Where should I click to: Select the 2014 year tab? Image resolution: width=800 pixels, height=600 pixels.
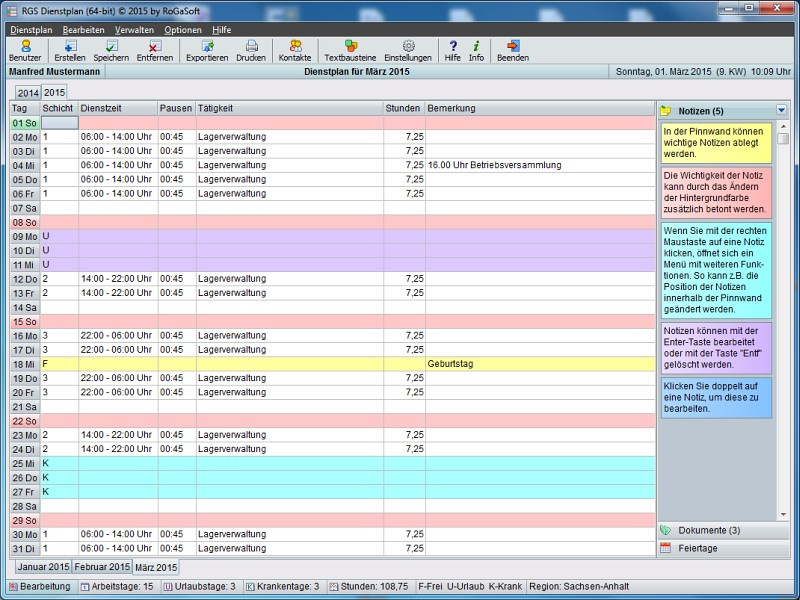(27, 92)
